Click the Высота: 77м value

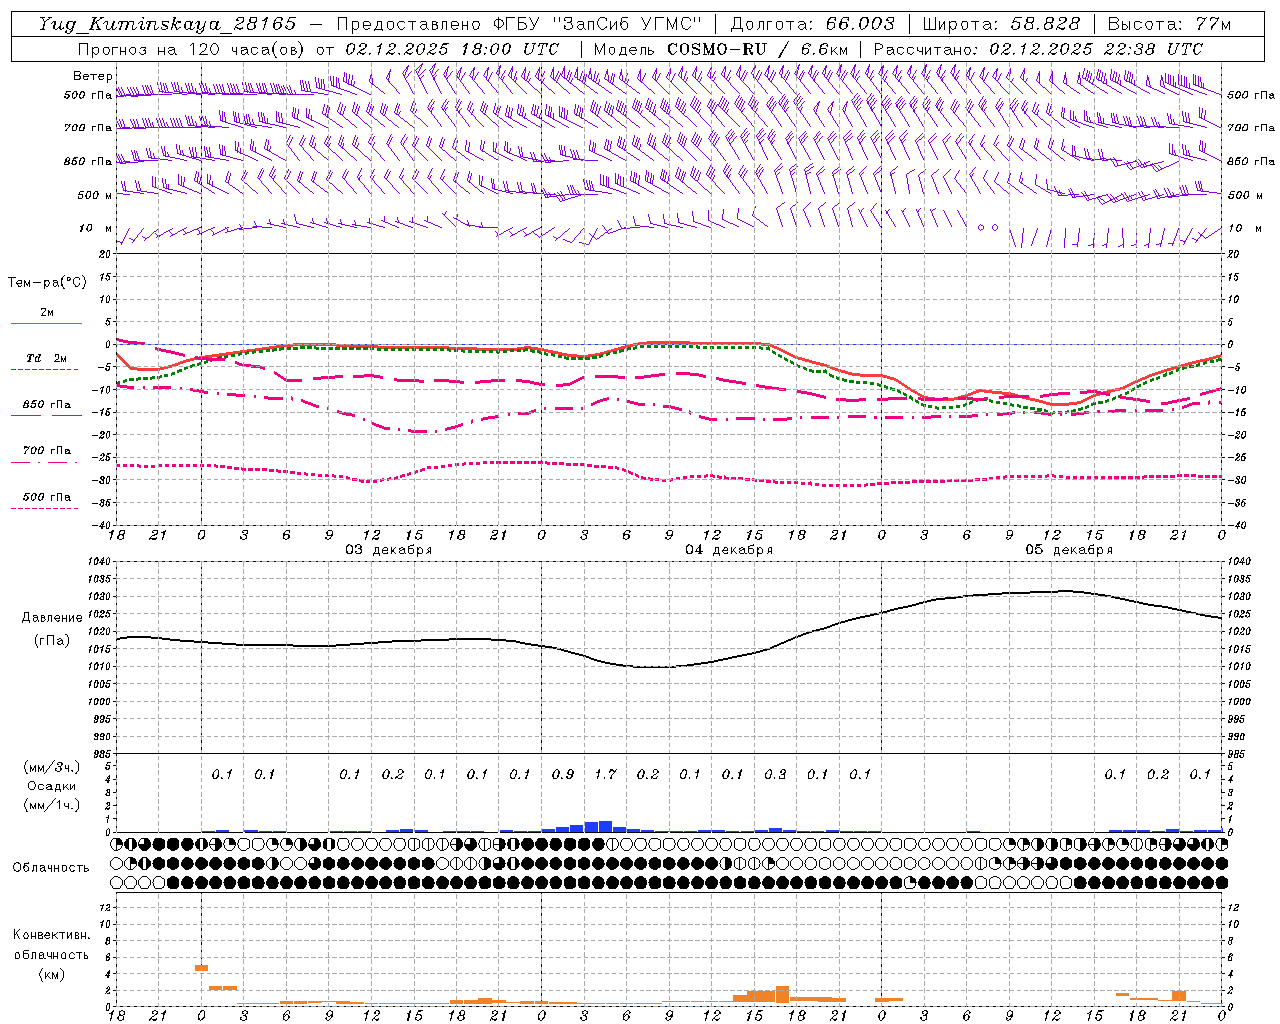(x=1169, y=24)
